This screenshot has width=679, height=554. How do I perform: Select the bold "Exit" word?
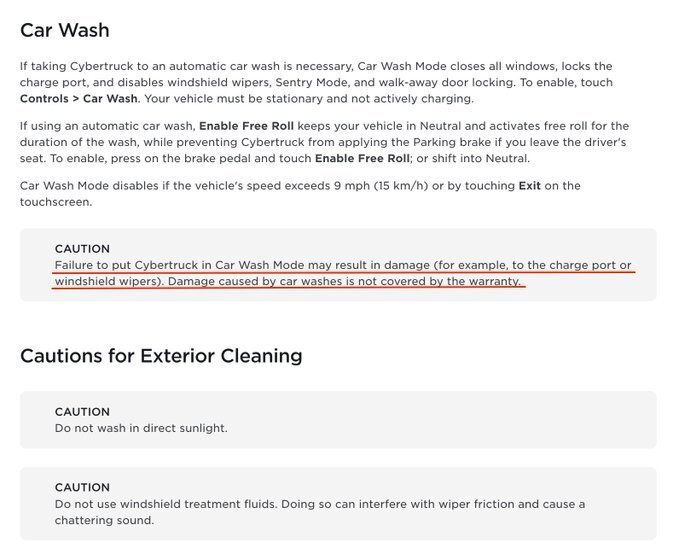pyautogui.click(x=529, y=185)
